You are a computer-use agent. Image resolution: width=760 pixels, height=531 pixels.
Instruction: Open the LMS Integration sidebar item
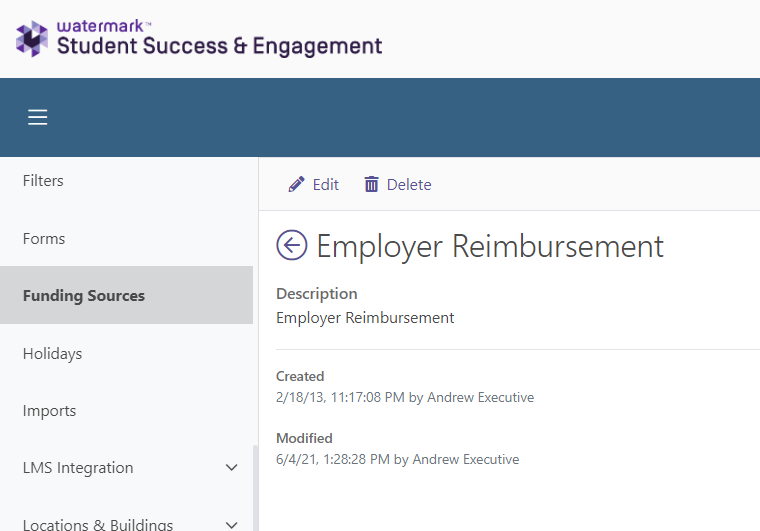[126, 468]
